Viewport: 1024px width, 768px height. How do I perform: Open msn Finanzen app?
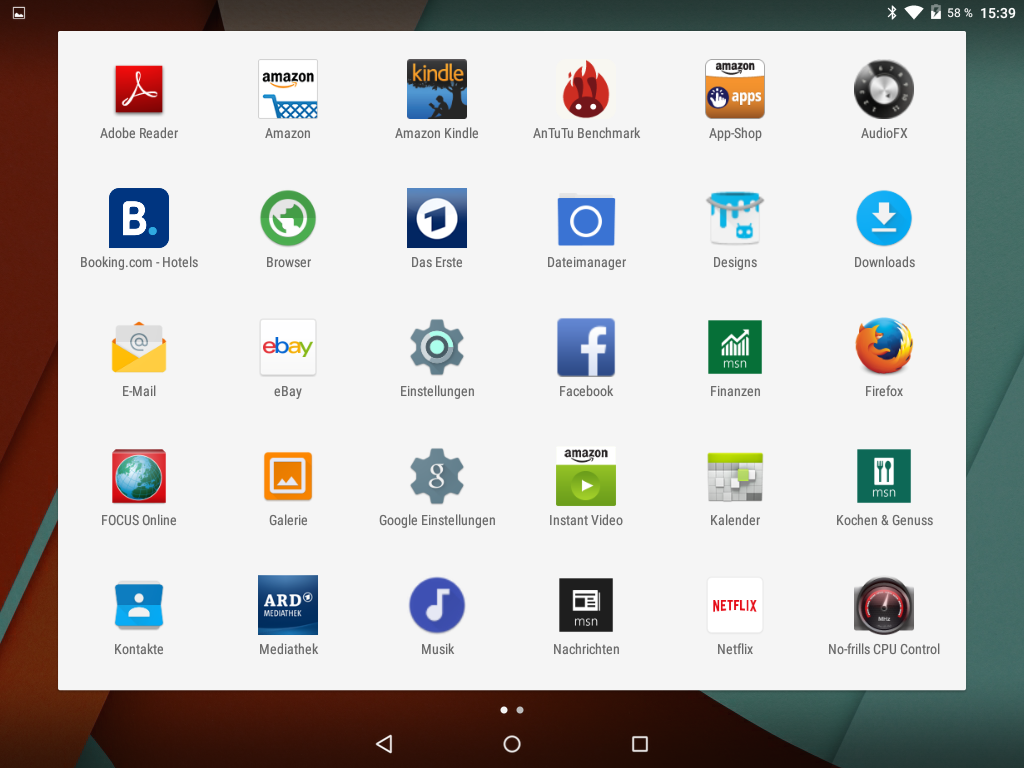tap(735, 347)
